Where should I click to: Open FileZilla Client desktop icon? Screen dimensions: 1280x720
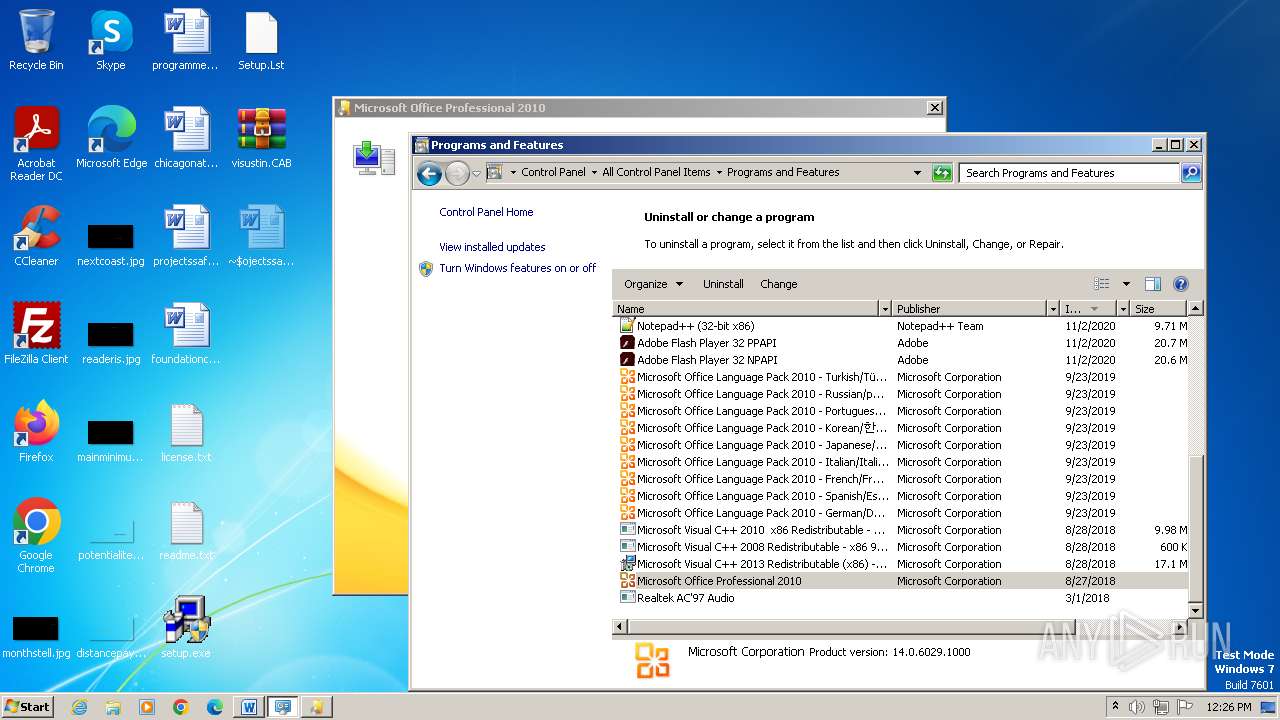[x=36, y=333]
